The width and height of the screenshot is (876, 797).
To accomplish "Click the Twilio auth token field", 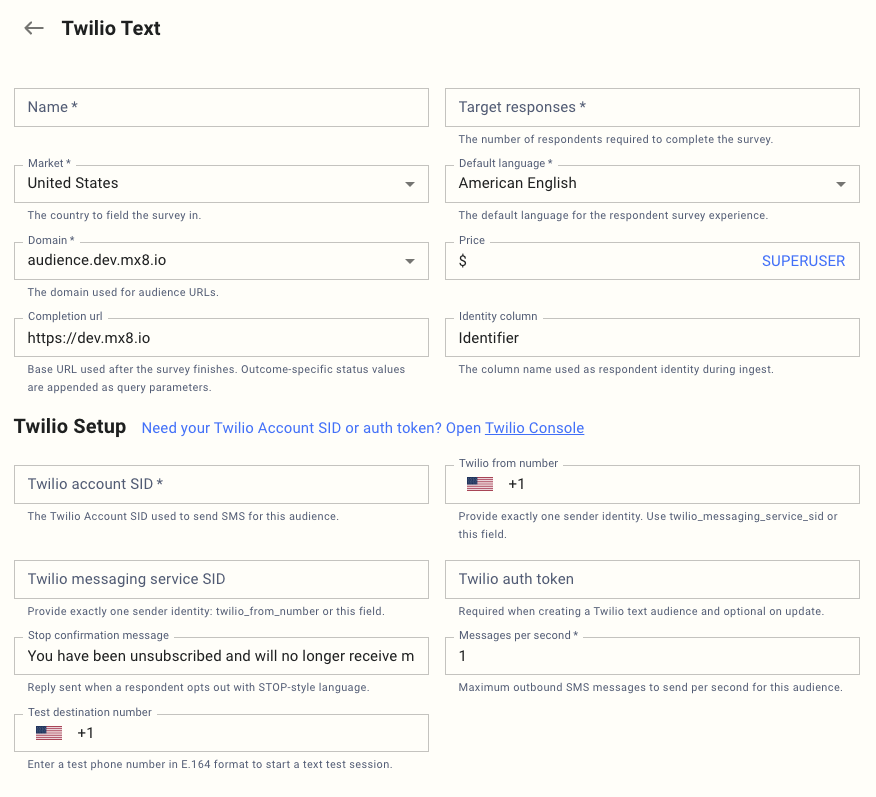I will coord(652,579).
